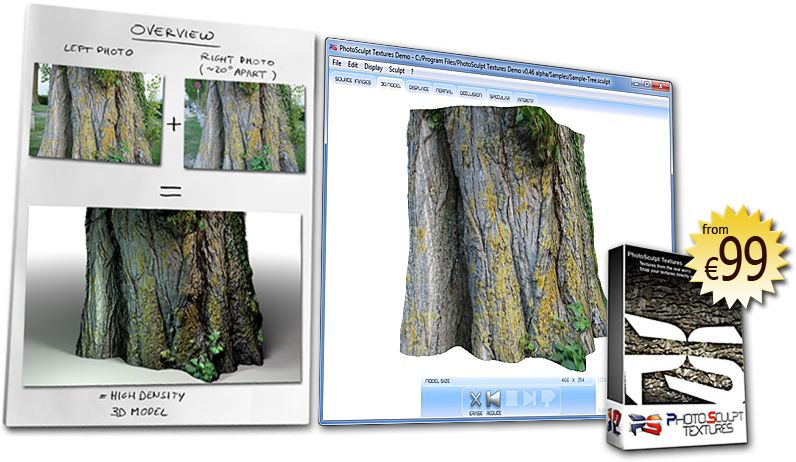Open the ? help menu

click(412, 72)
